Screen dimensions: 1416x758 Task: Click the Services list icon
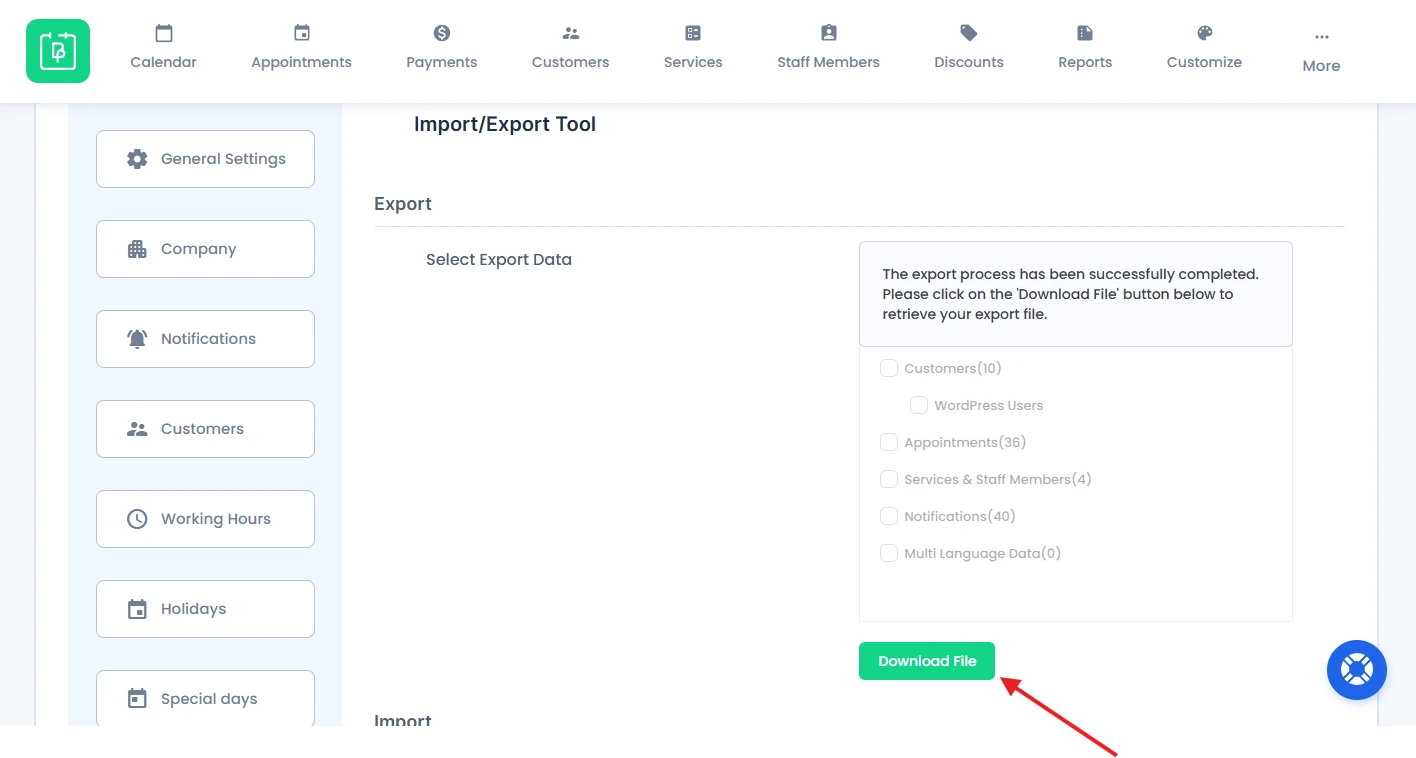pyautogui.click(x=693, y=33)
